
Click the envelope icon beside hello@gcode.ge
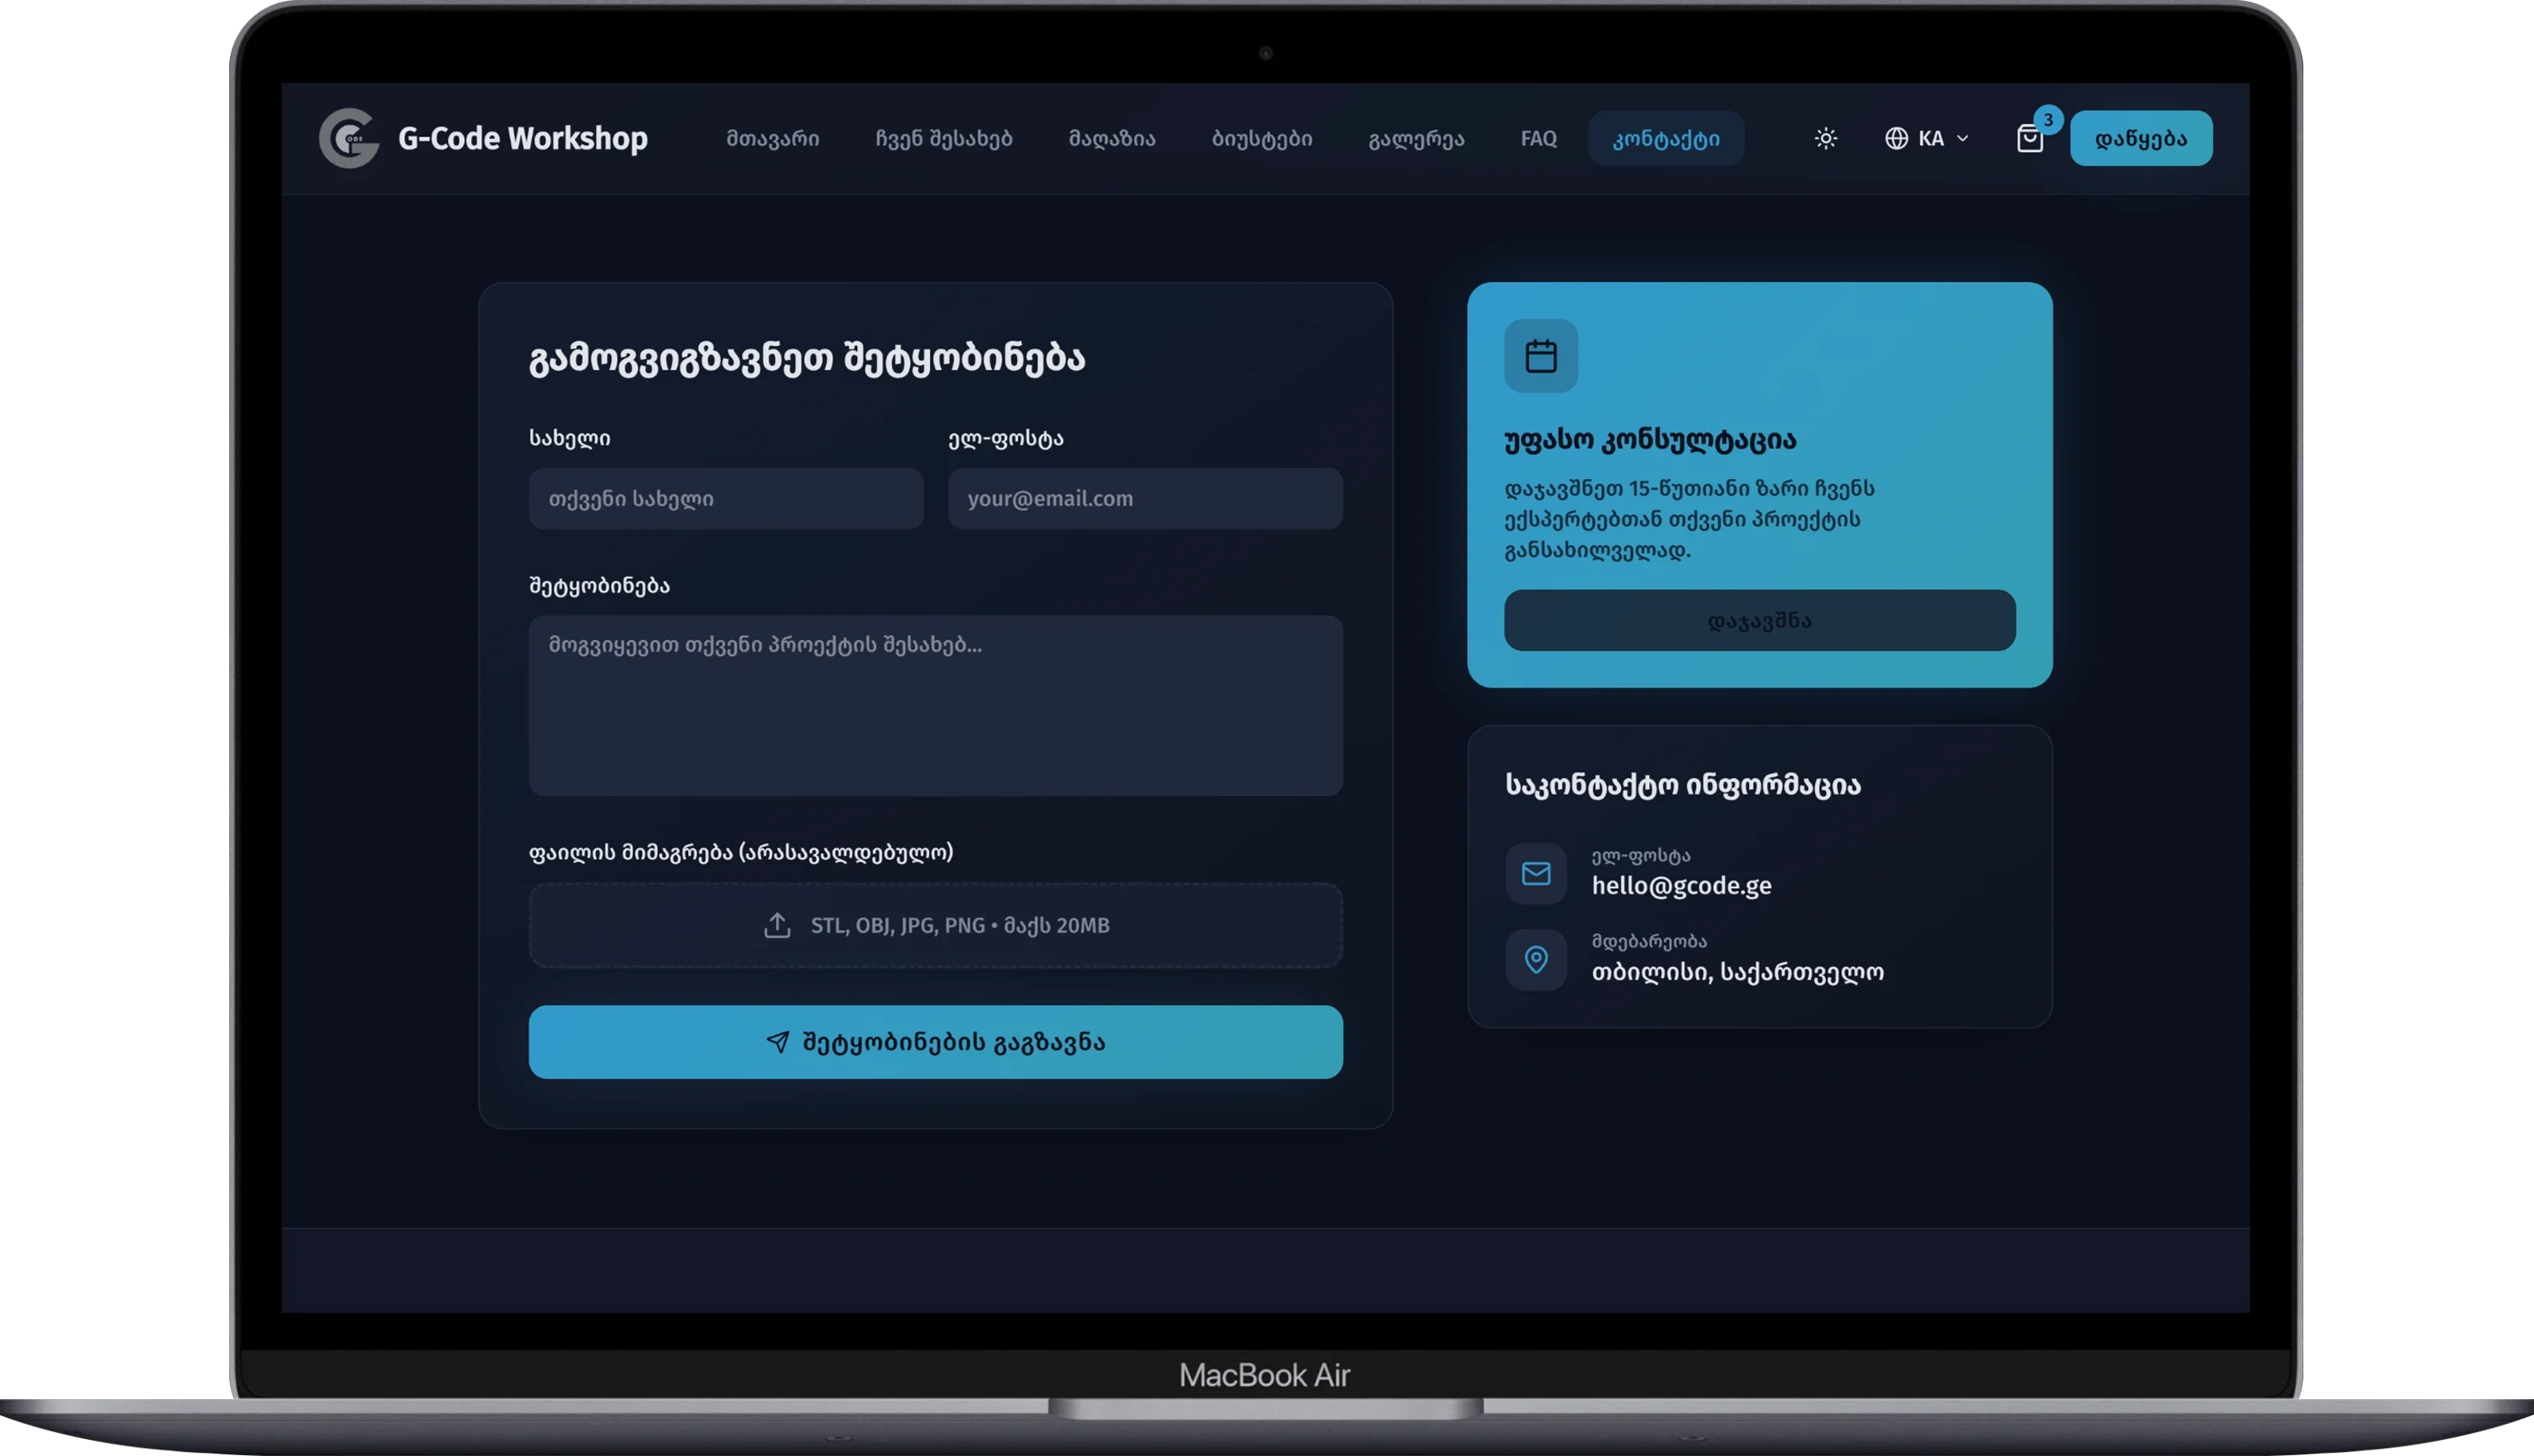point(1535,873)
